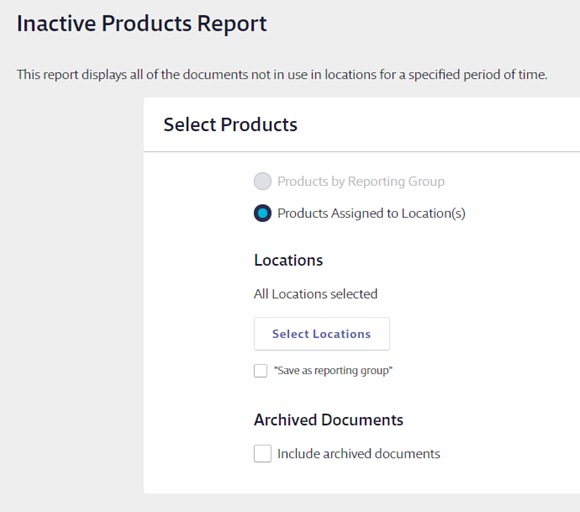Click the Select Locations button
The height and width of the screenshot is (512, 580).
coord(321,334)
